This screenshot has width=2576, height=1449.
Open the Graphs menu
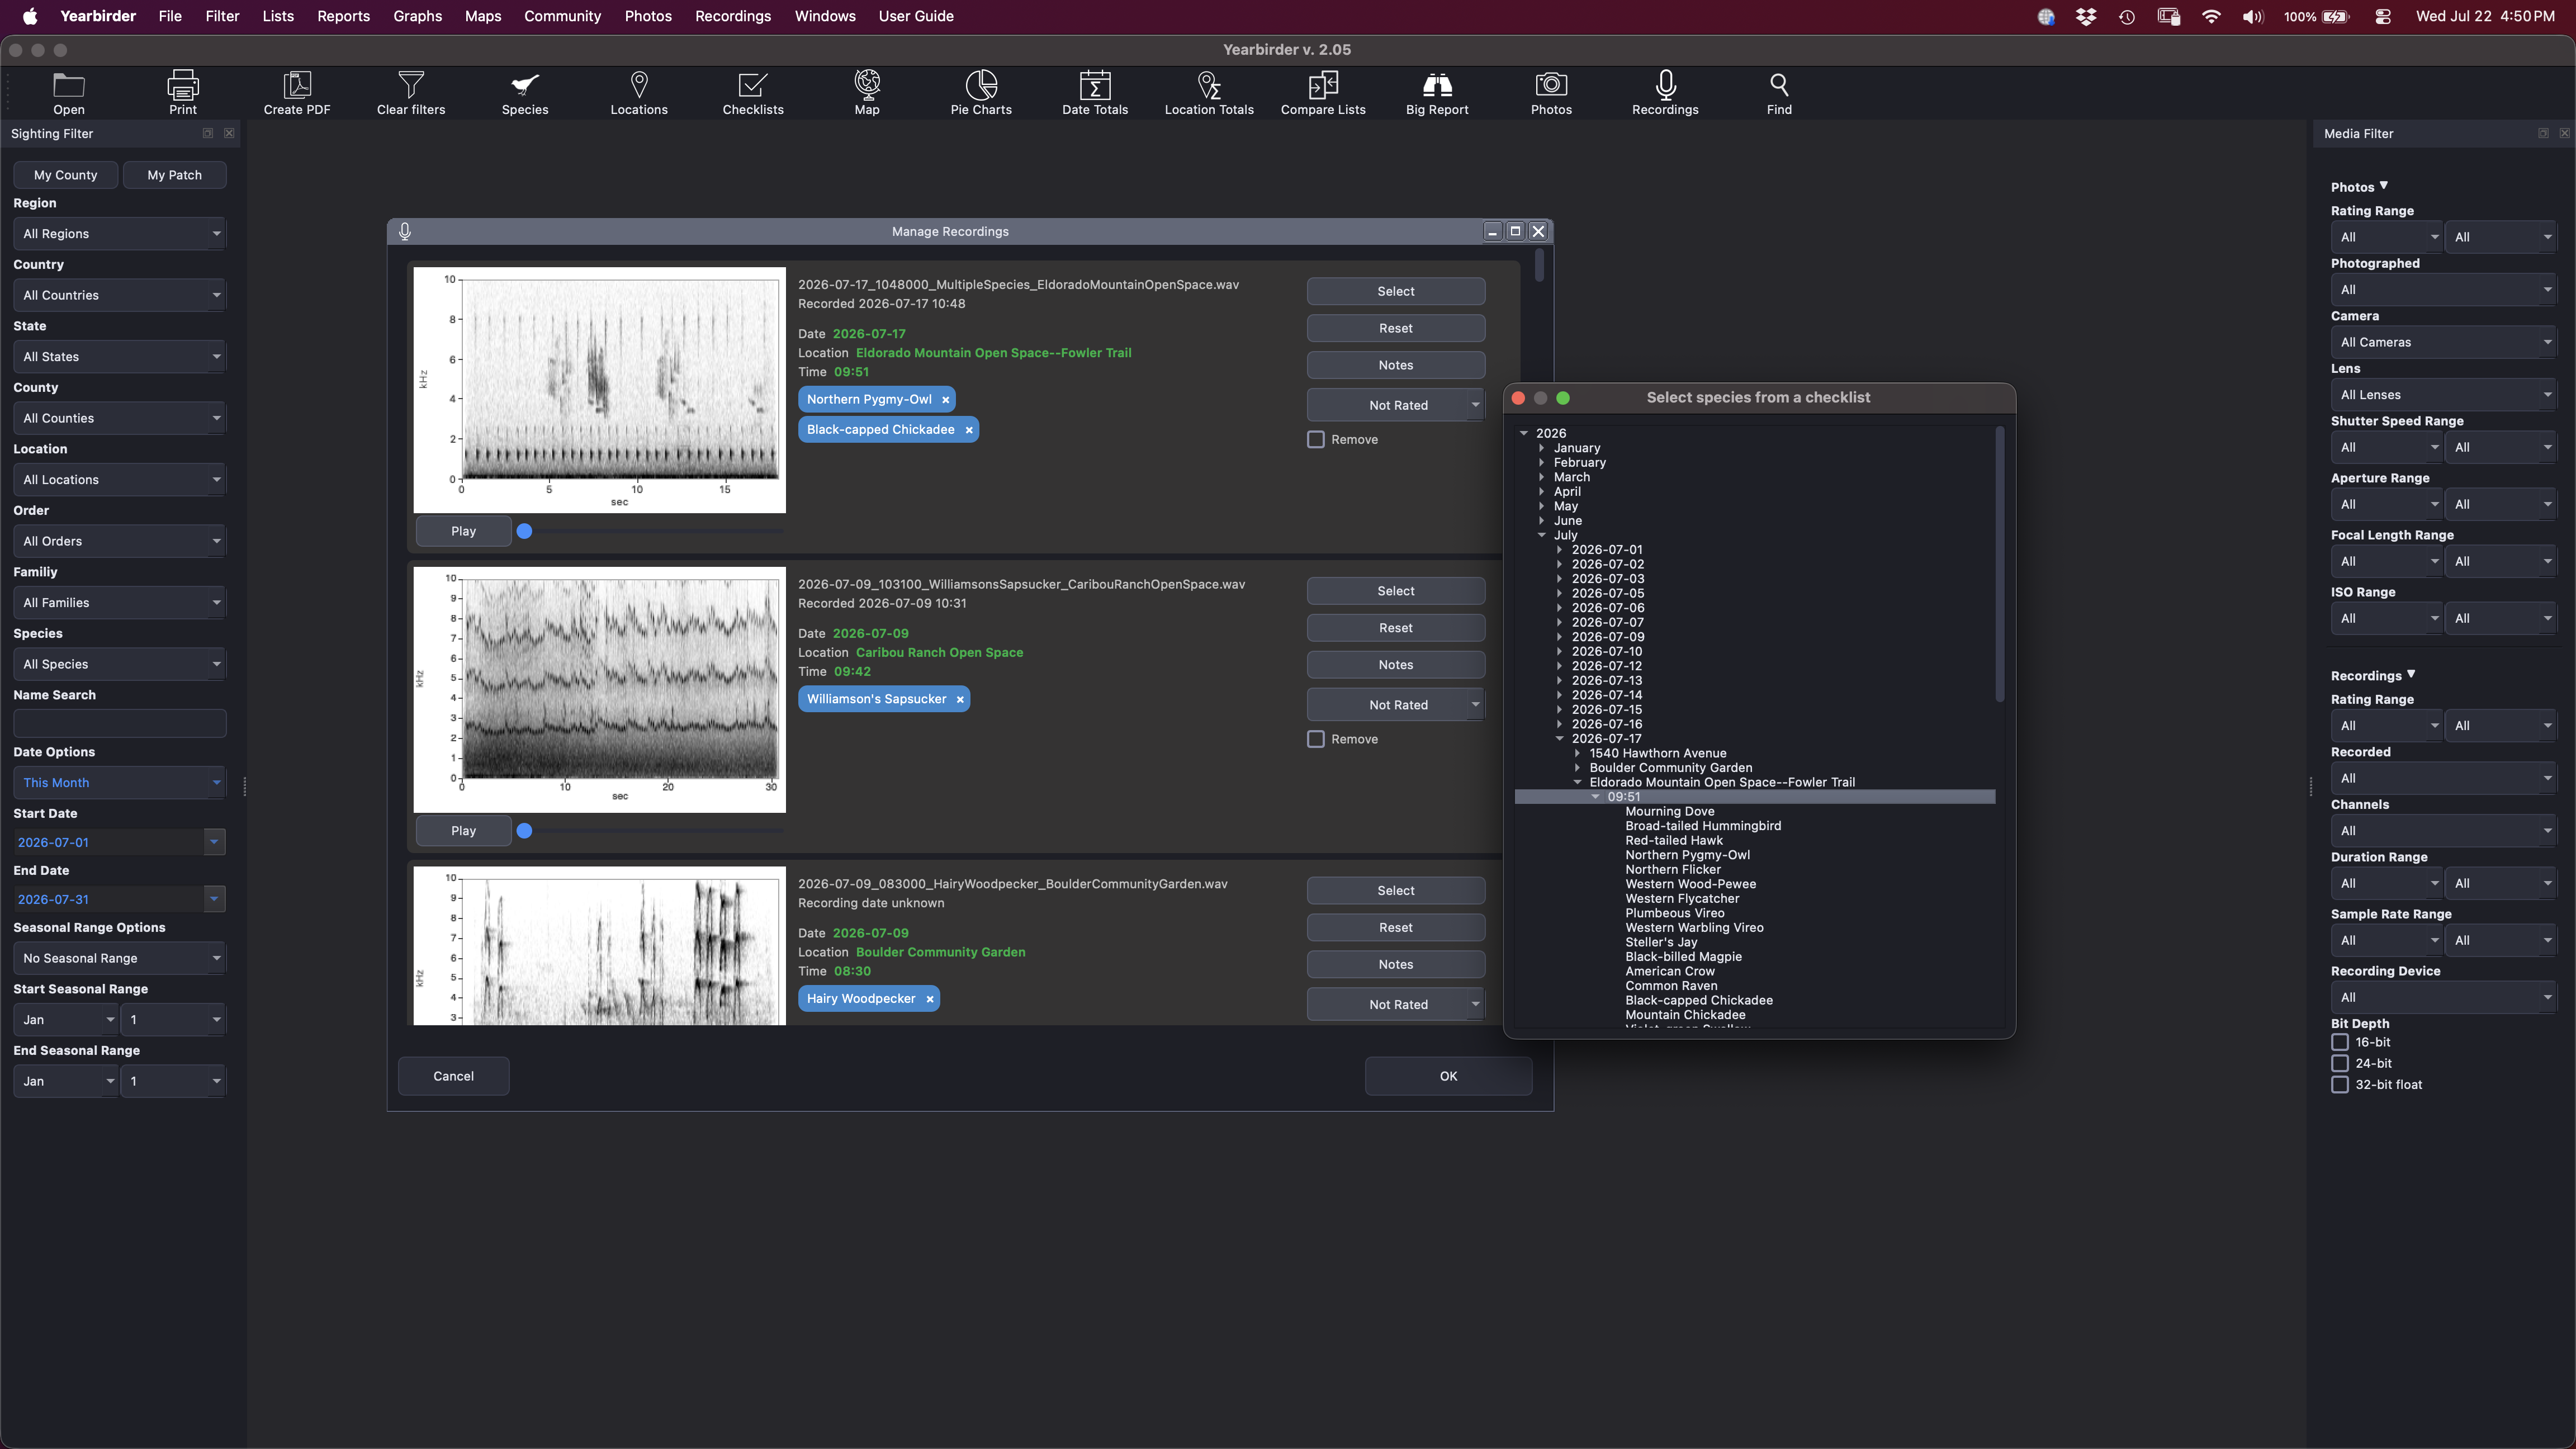(417, 16)
